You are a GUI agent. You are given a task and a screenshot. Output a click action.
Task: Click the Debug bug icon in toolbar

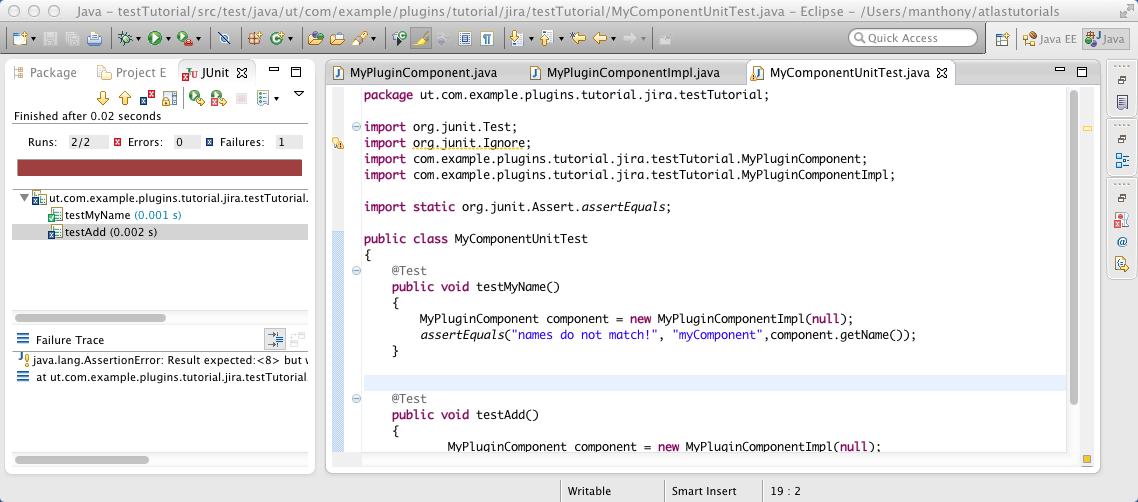pyautogui.click(x=125, y=39)
